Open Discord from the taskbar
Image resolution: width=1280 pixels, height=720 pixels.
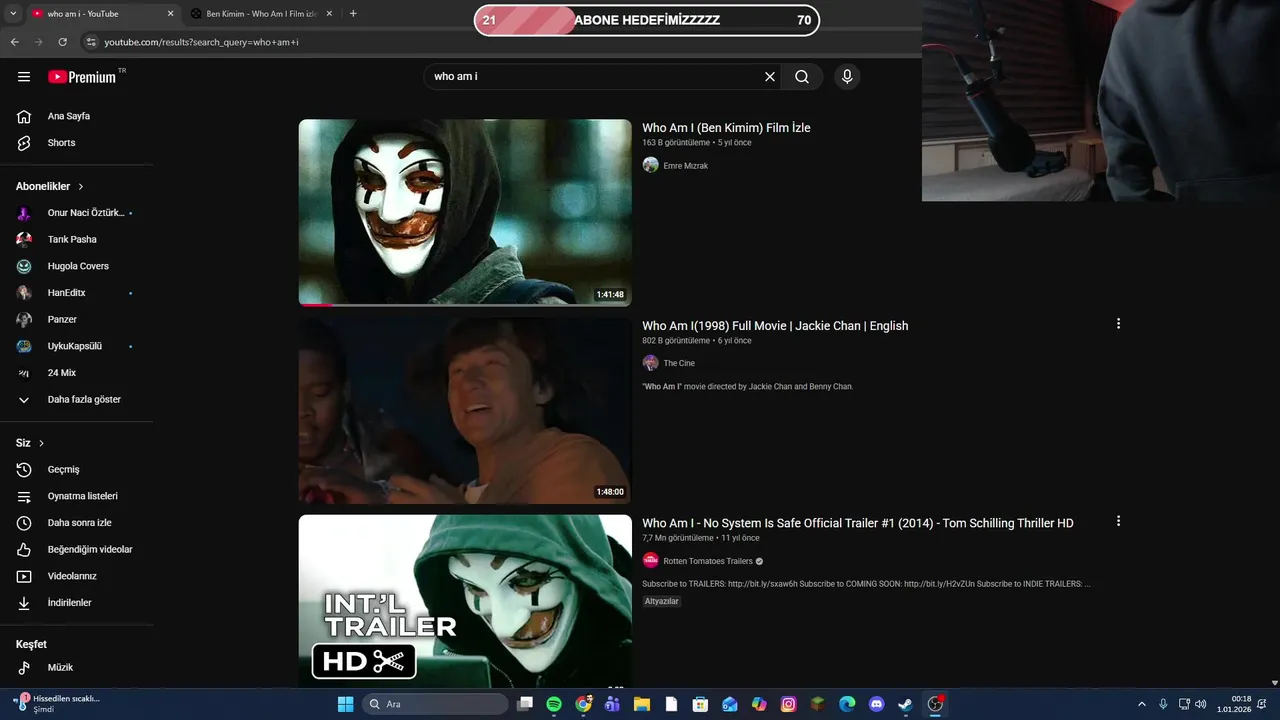click(x=876, y=704)
